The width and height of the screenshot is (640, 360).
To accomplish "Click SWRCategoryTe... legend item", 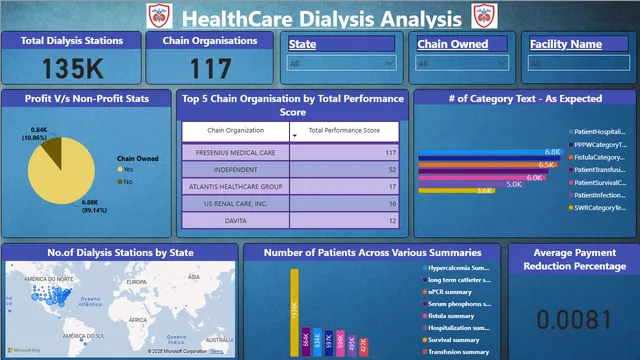I will [x=597, y=208].
